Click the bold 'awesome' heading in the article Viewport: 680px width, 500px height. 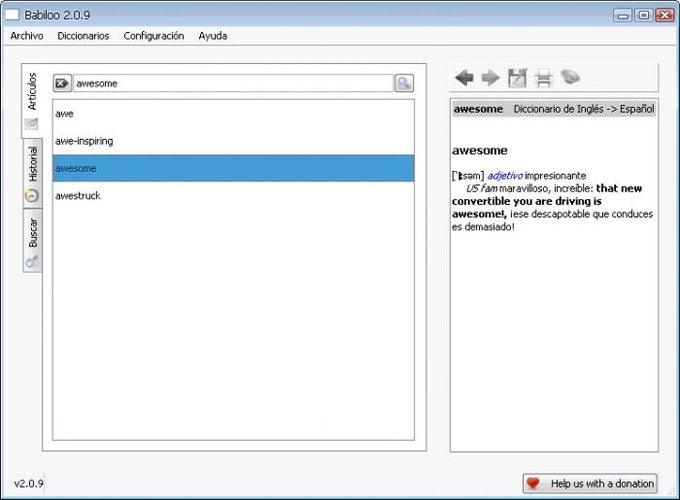point(480,150)
